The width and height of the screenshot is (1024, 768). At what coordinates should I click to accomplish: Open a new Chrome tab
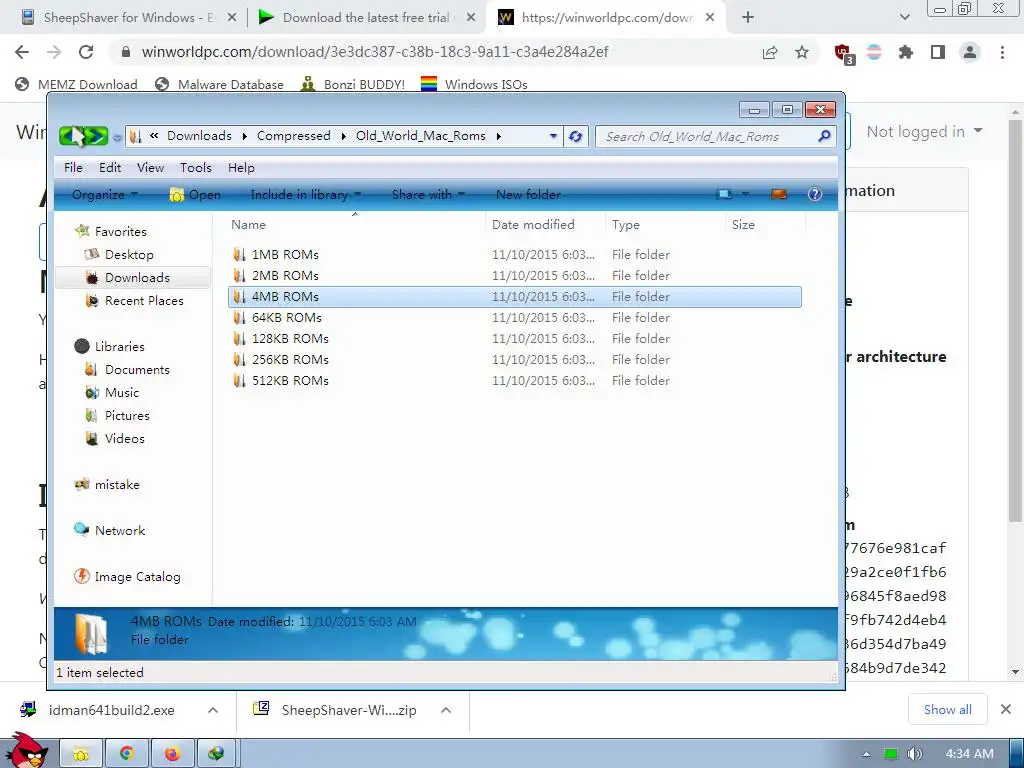click(748, 18)
